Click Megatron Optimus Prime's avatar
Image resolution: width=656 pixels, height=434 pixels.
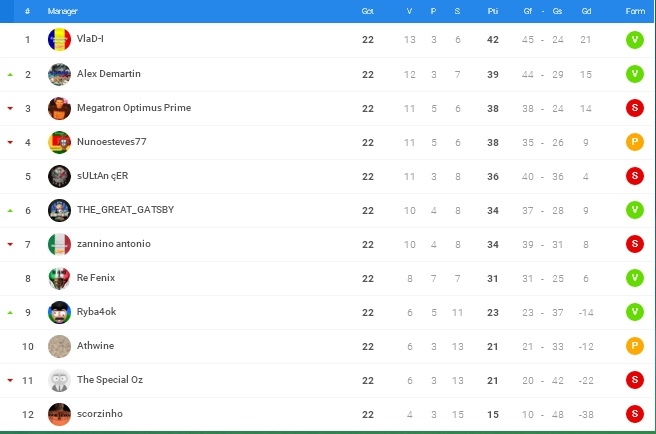click(59, 108)
